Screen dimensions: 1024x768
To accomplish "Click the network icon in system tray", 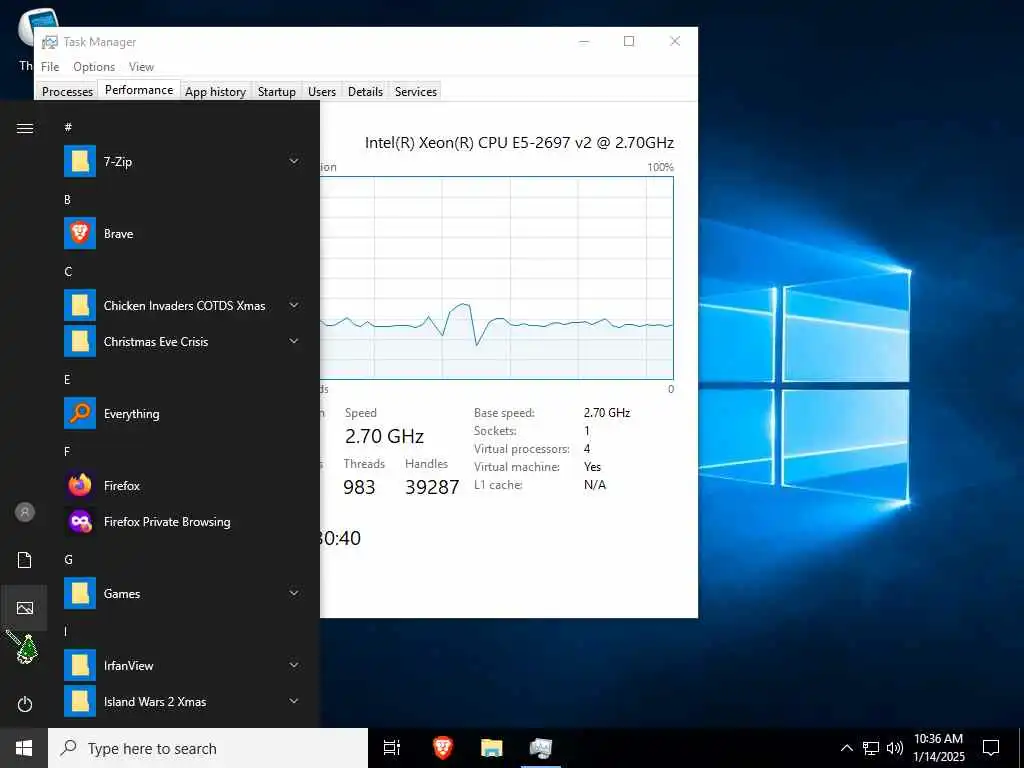I will pyautogui.click(x=871, y=748).
